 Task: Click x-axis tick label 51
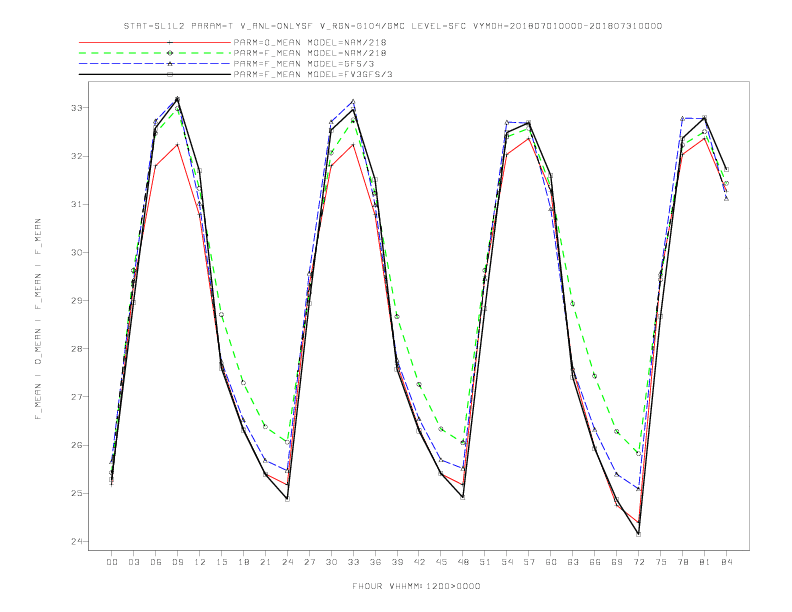[x=485, y=562]
